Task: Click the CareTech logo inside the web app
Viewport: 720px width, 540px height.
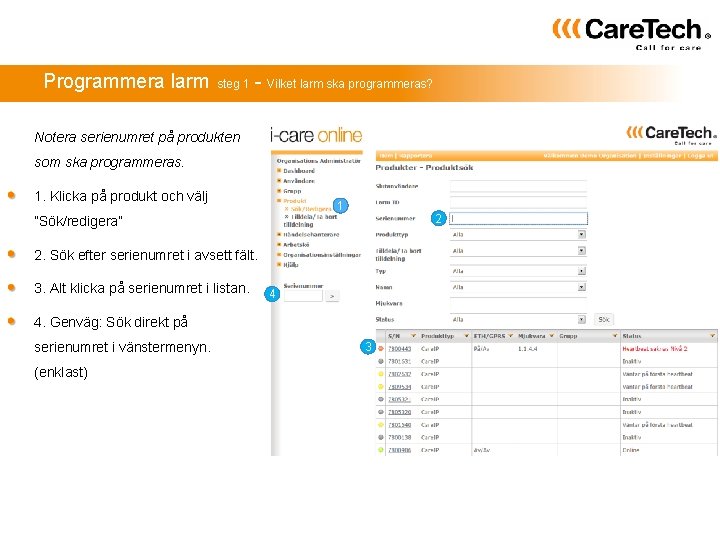Action: tap(671, 135)
